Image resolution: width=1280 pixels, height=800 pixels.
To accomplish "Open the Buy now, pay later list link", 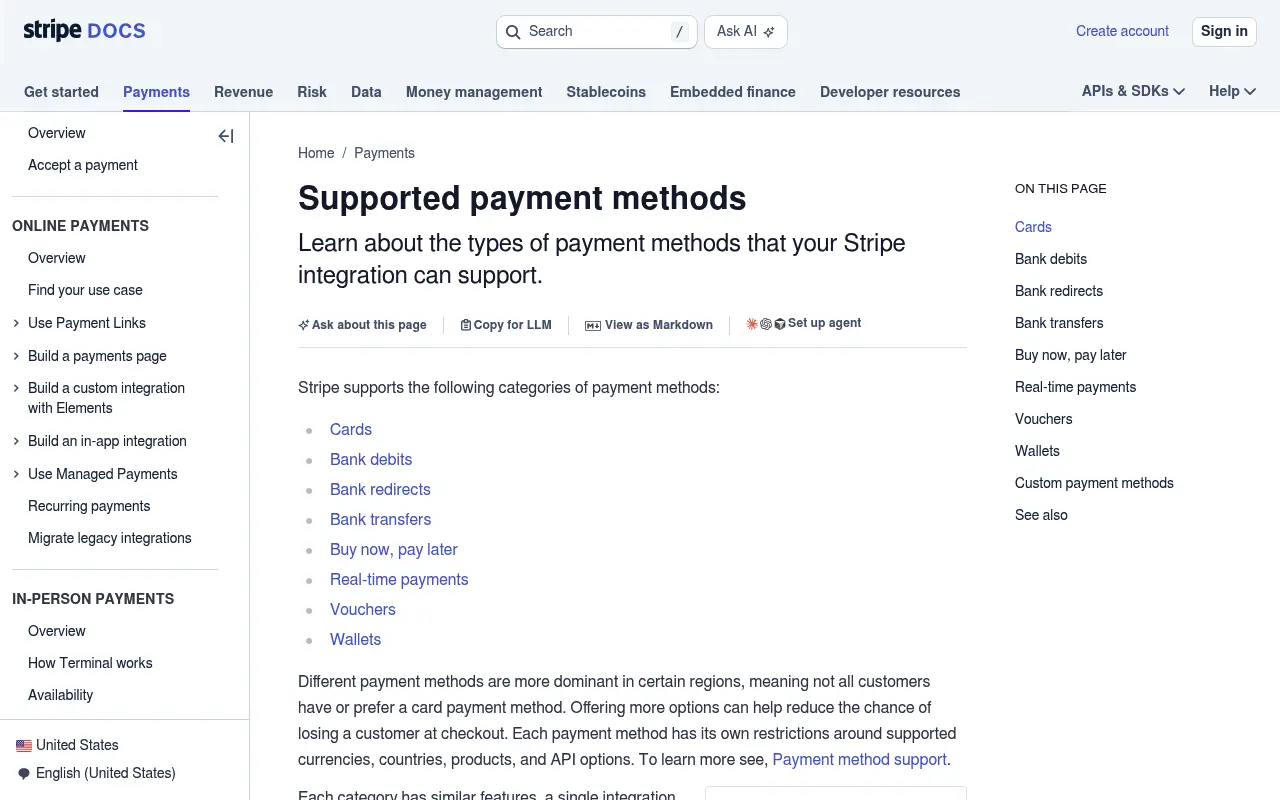I will tap(394, 549).
